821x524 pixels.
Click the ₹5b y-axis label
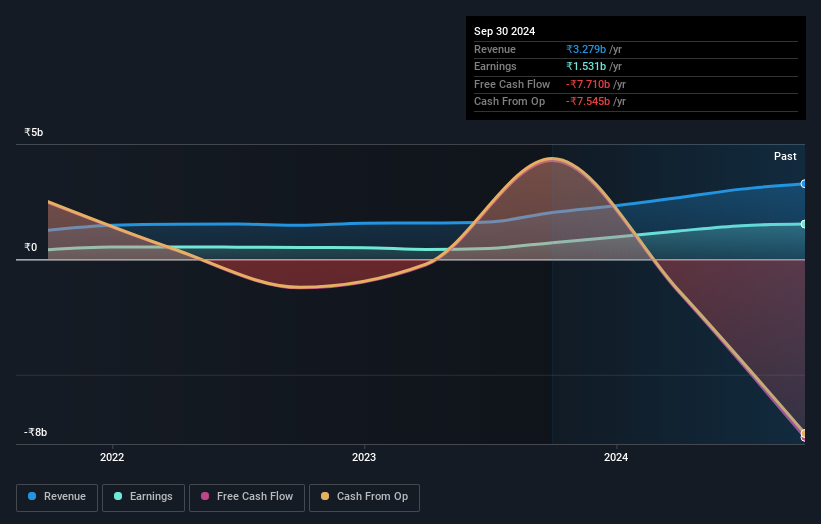[34, 132]
